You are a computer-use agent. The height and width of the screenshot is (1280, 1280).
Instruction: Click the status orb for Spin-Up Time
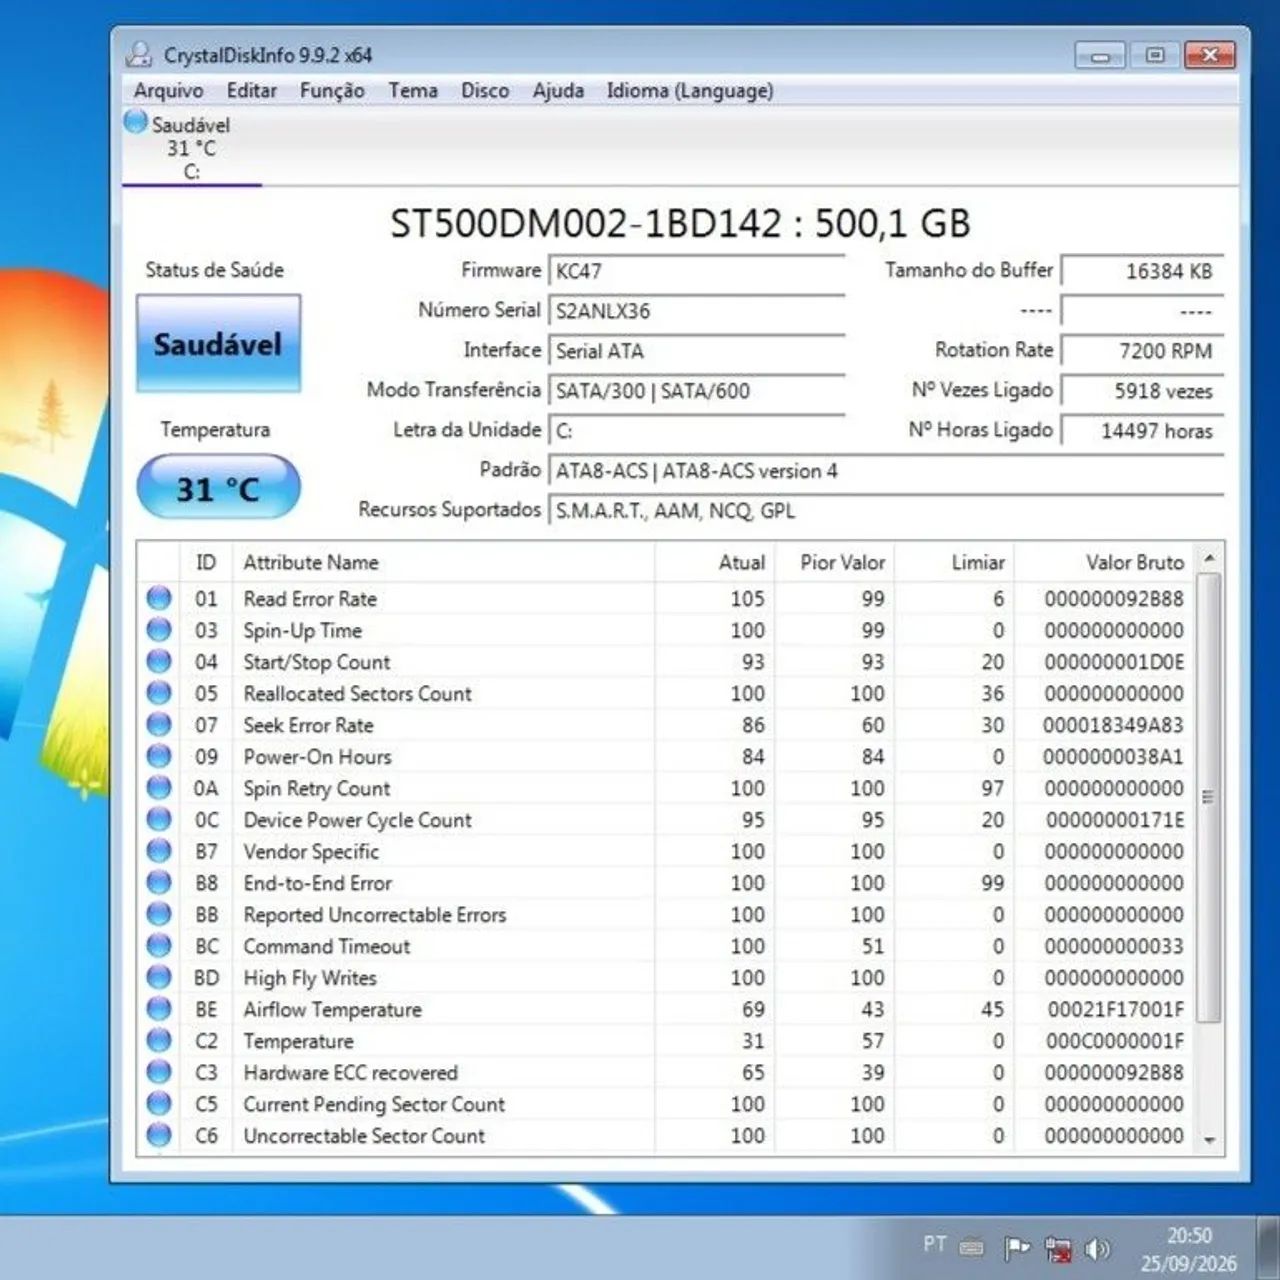159,630
